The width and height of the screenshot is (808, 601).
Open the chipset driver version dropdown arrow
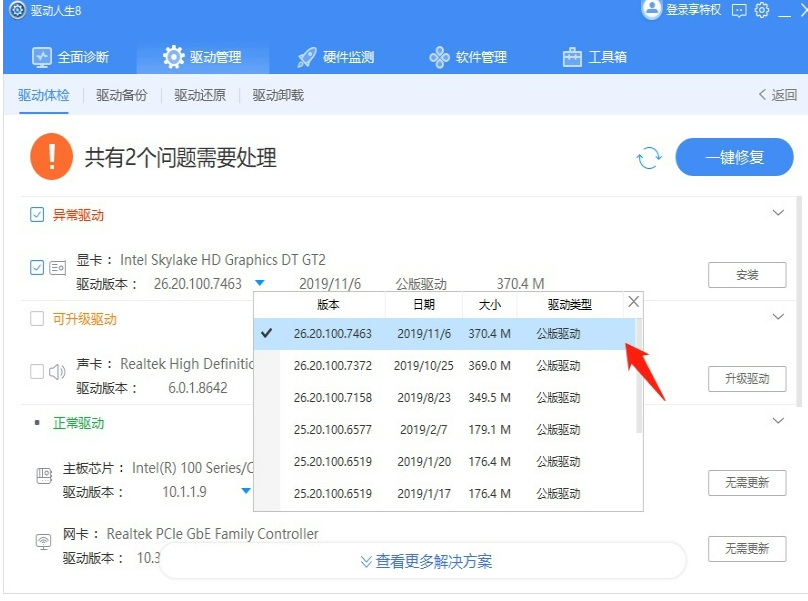pyautogui.click(x=246, y=491)
